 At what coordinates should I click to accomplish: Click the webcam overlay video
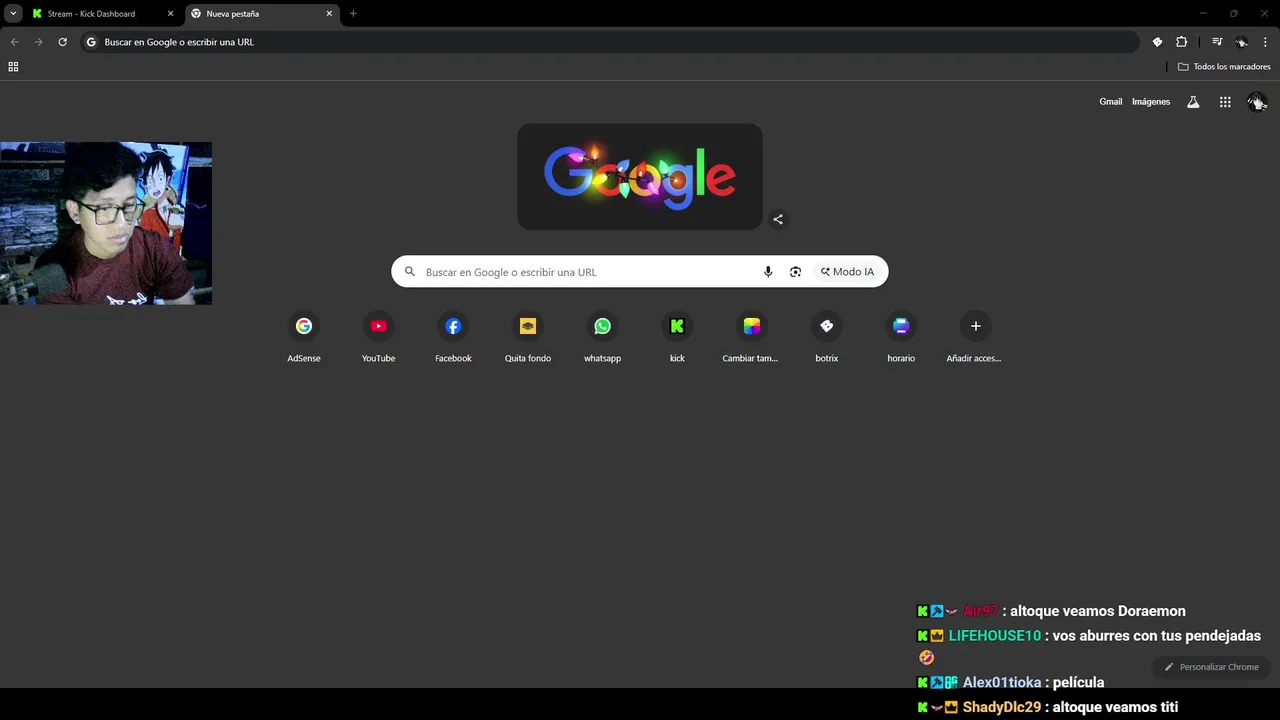(x=106, y=223)
